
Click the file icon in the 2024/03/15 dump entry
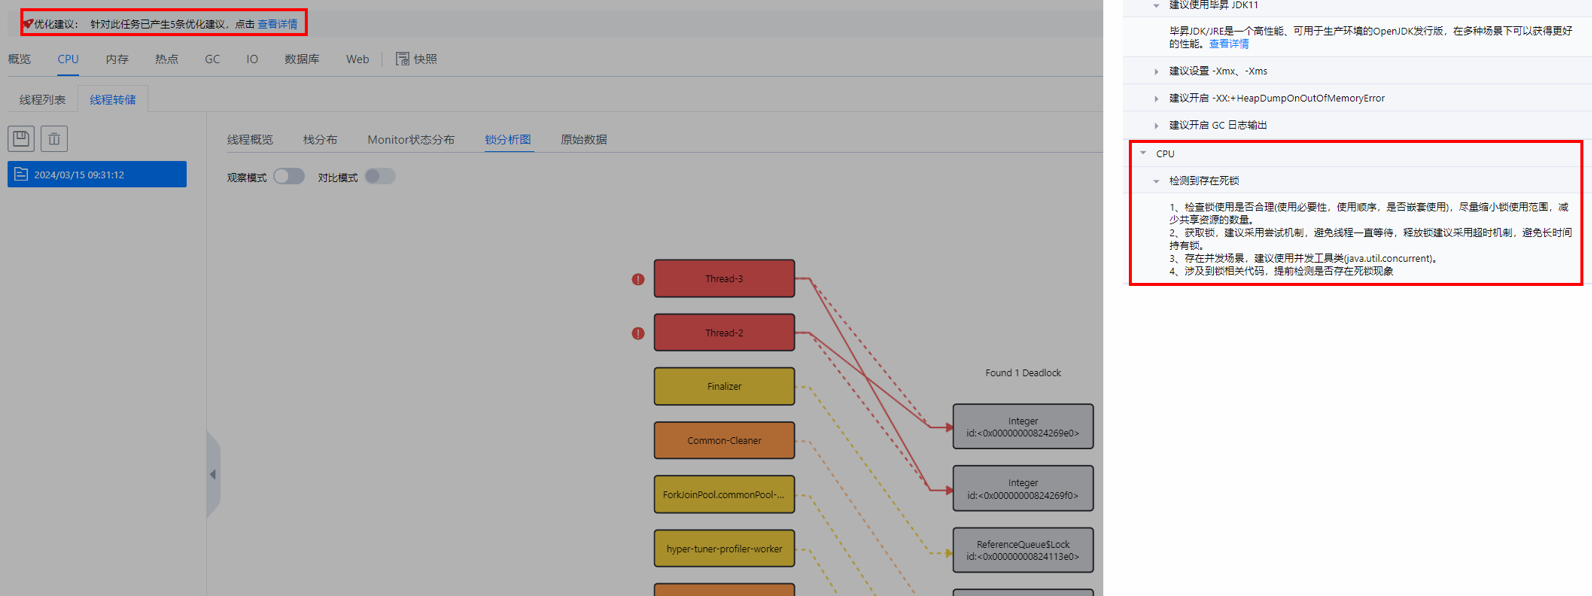[21, 174]
